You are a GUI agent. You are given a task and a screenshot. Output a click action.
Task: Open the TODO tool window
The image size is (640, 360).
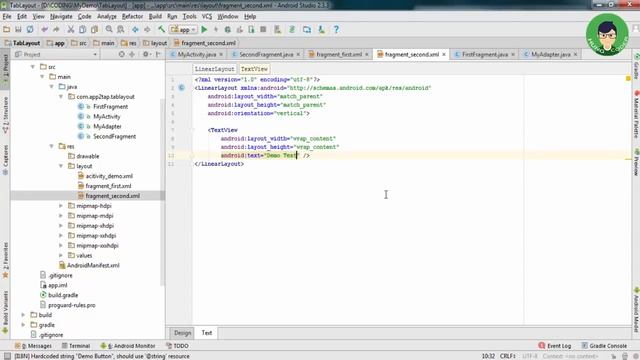(x=177, y=346)
